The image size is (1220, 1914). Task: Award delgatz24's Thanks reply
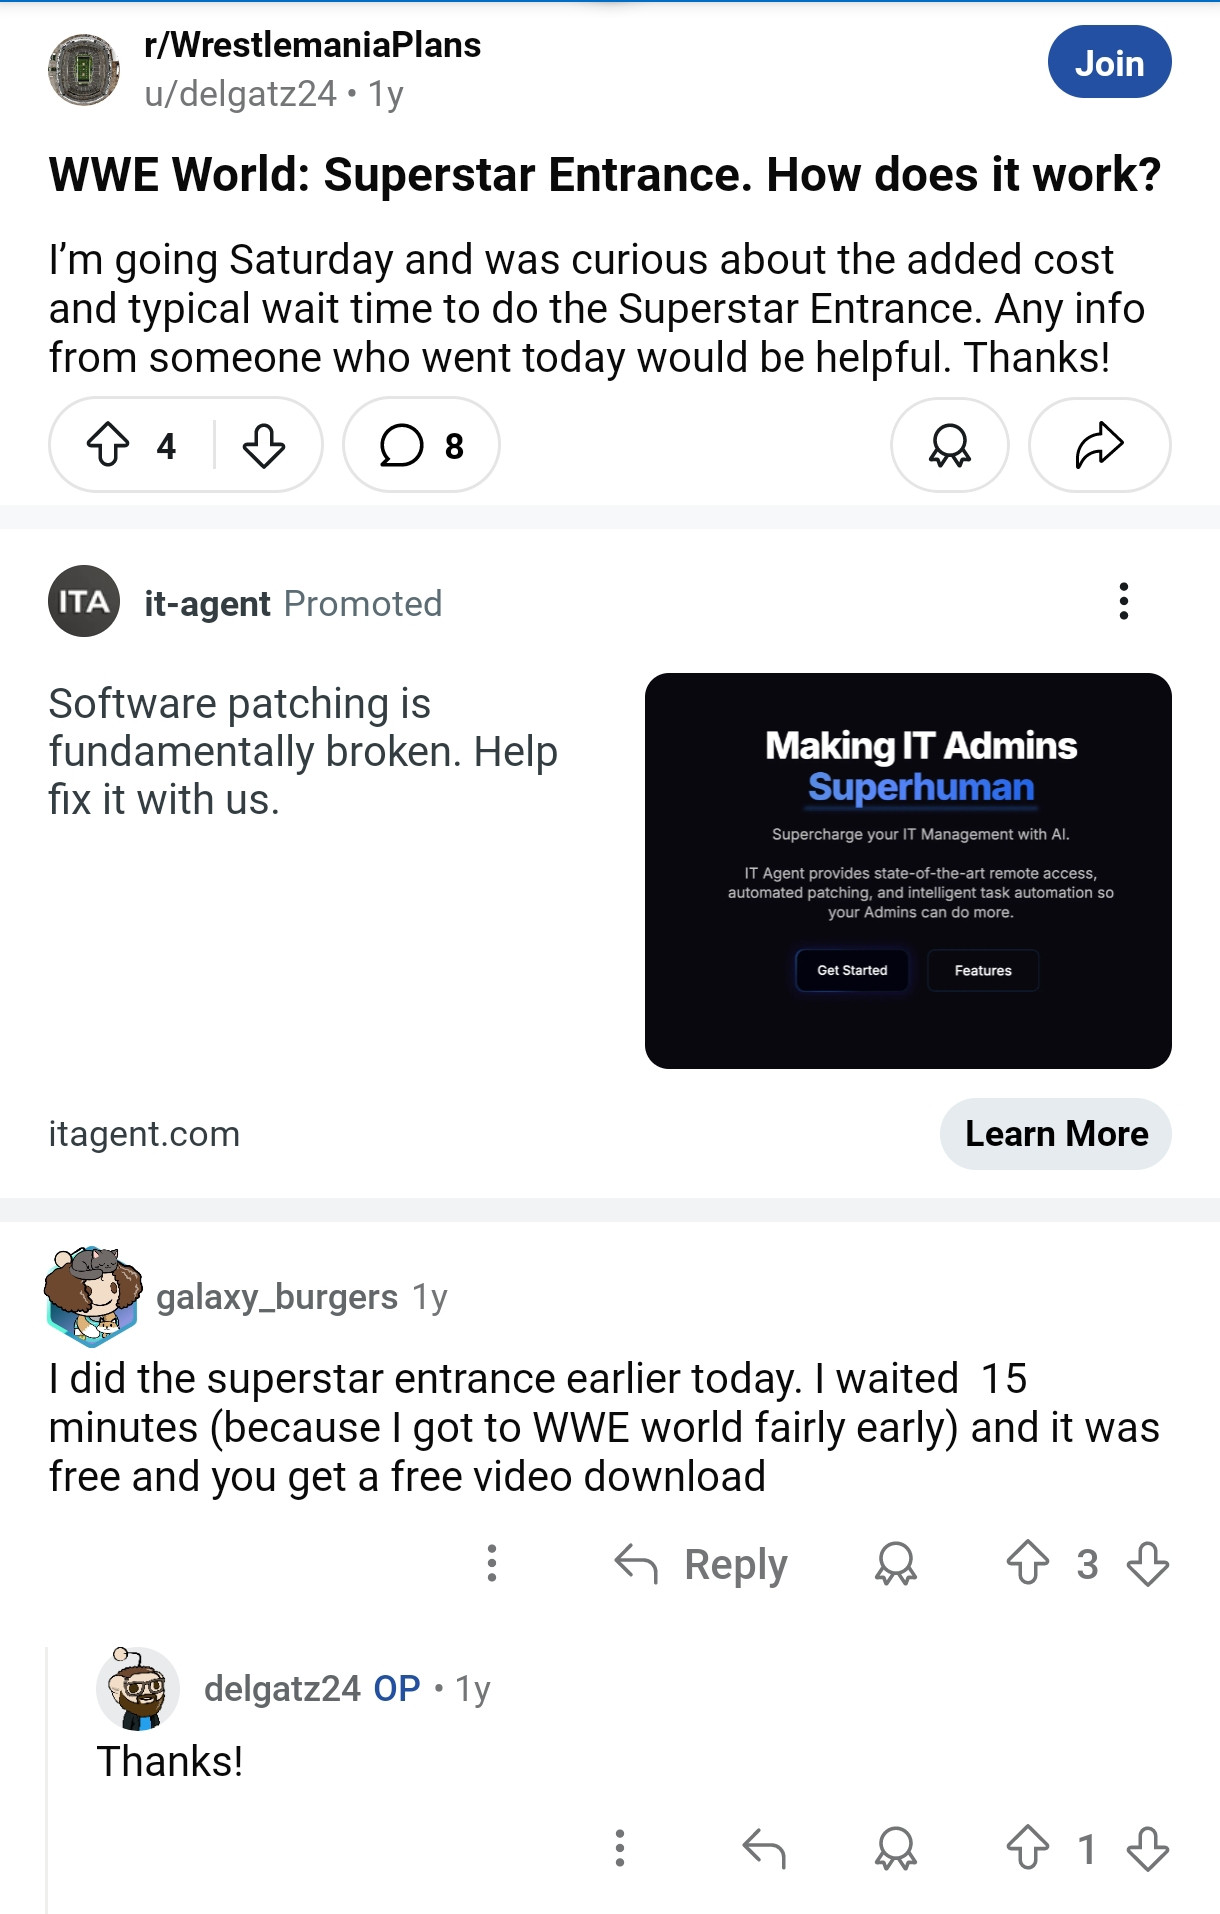pos(896,1849)
